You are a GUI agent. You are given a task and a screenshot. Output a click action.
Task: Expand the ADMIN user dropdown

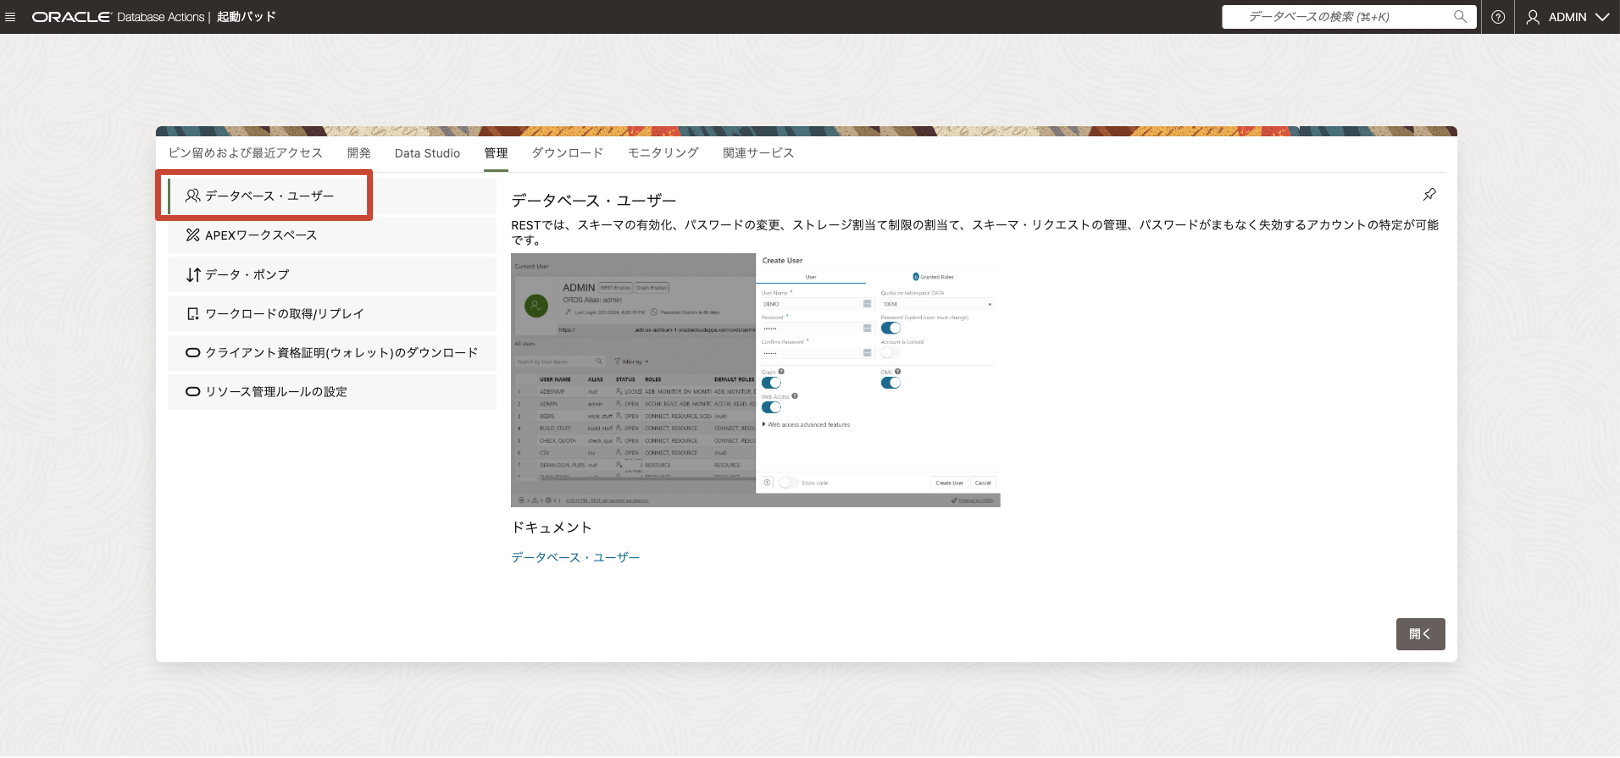(x=1566, y=17)
